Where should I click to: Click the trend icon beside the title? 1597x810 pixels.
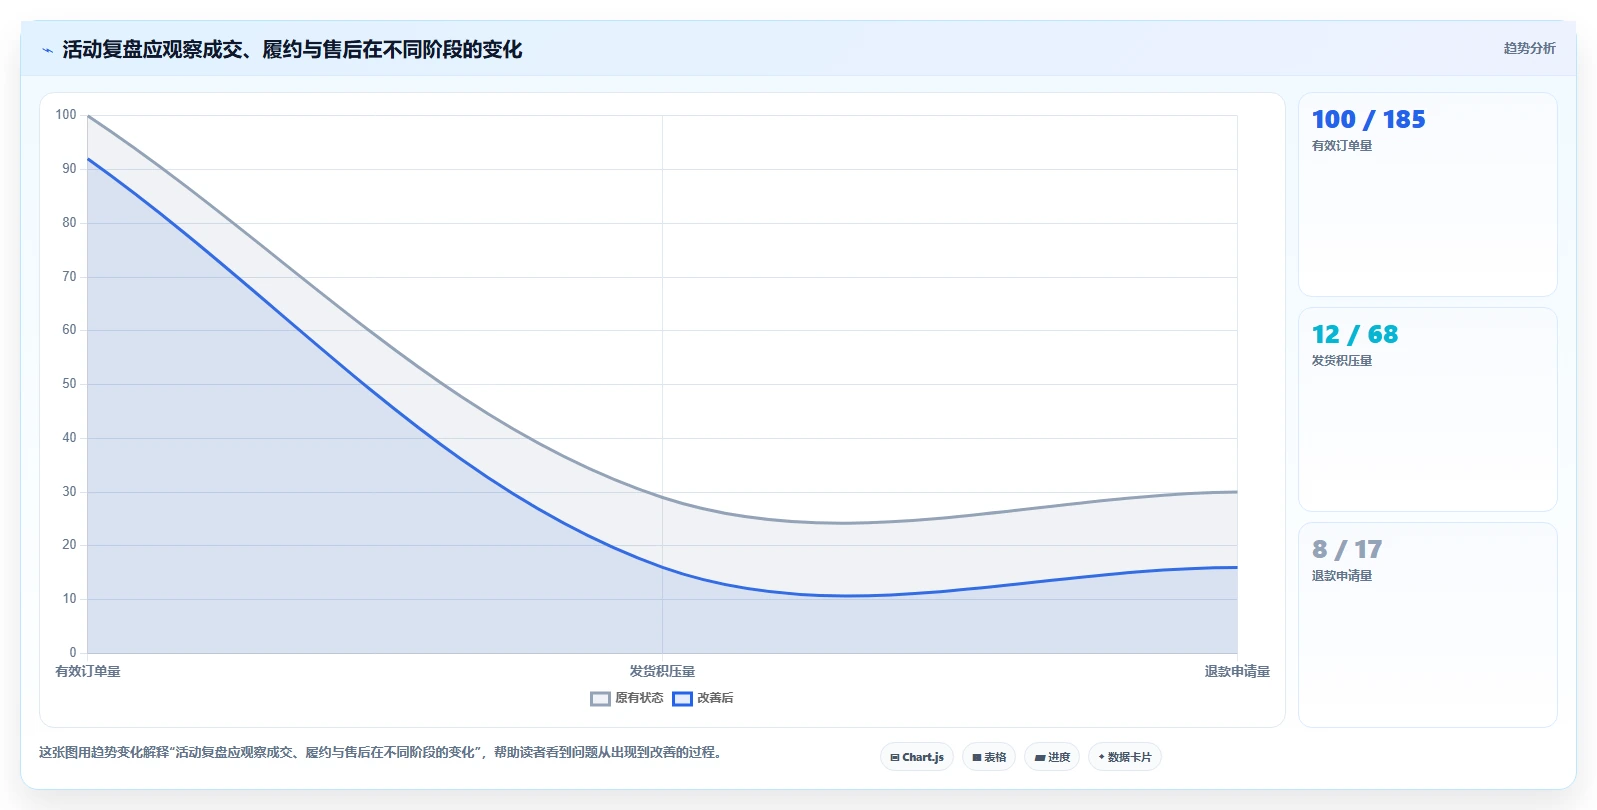(x=47, y=50)
